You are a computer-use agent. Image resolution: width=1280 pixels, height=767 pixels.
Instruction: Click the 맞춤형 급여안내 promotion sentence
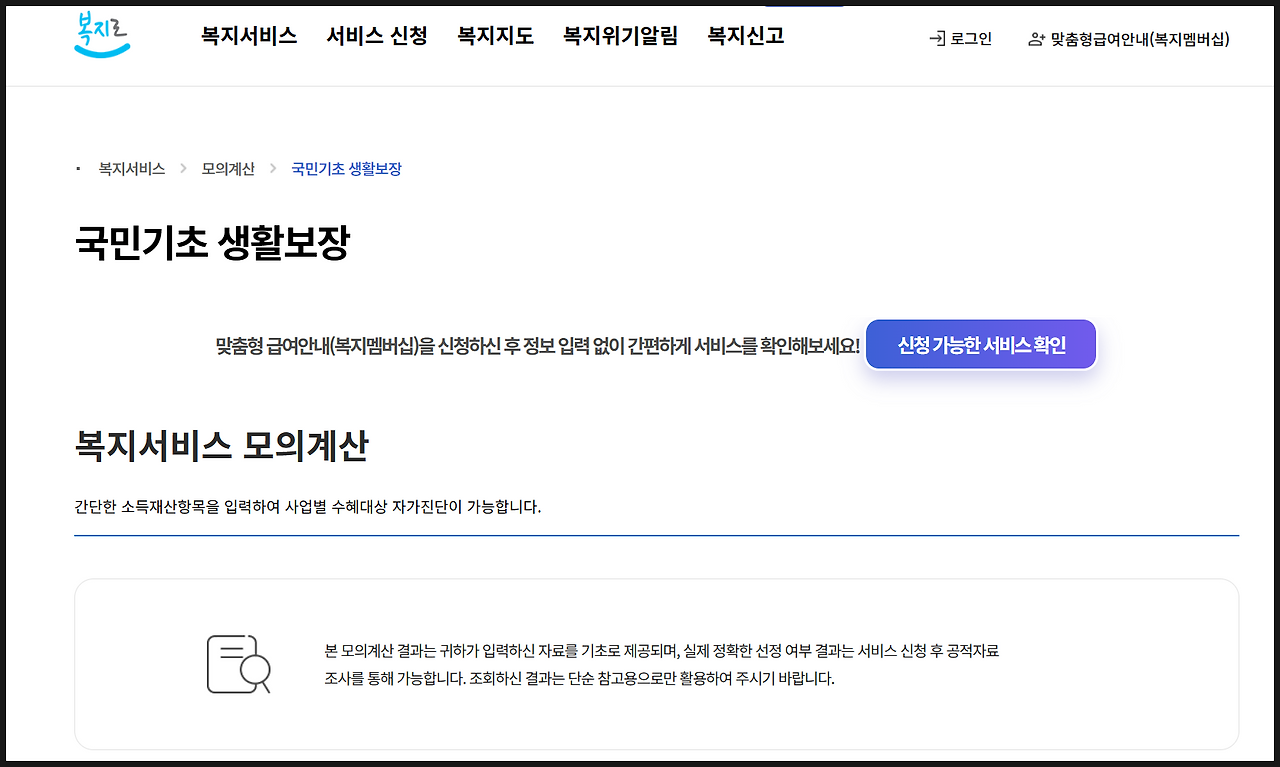point(538,346)
